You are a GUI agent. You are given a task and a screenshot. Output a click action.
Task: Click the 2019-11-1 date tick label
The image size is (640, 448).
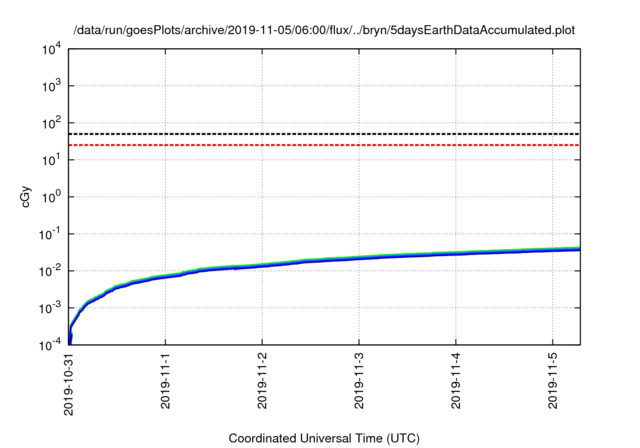(x=165, y=380)
